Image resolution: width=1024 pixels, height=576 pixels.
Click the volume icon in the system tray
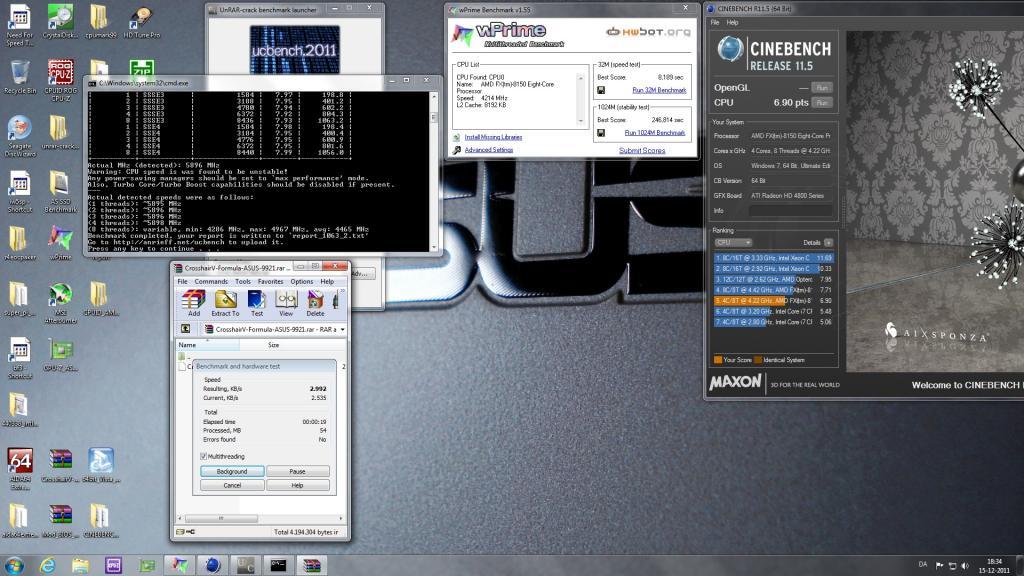(965, 566)
